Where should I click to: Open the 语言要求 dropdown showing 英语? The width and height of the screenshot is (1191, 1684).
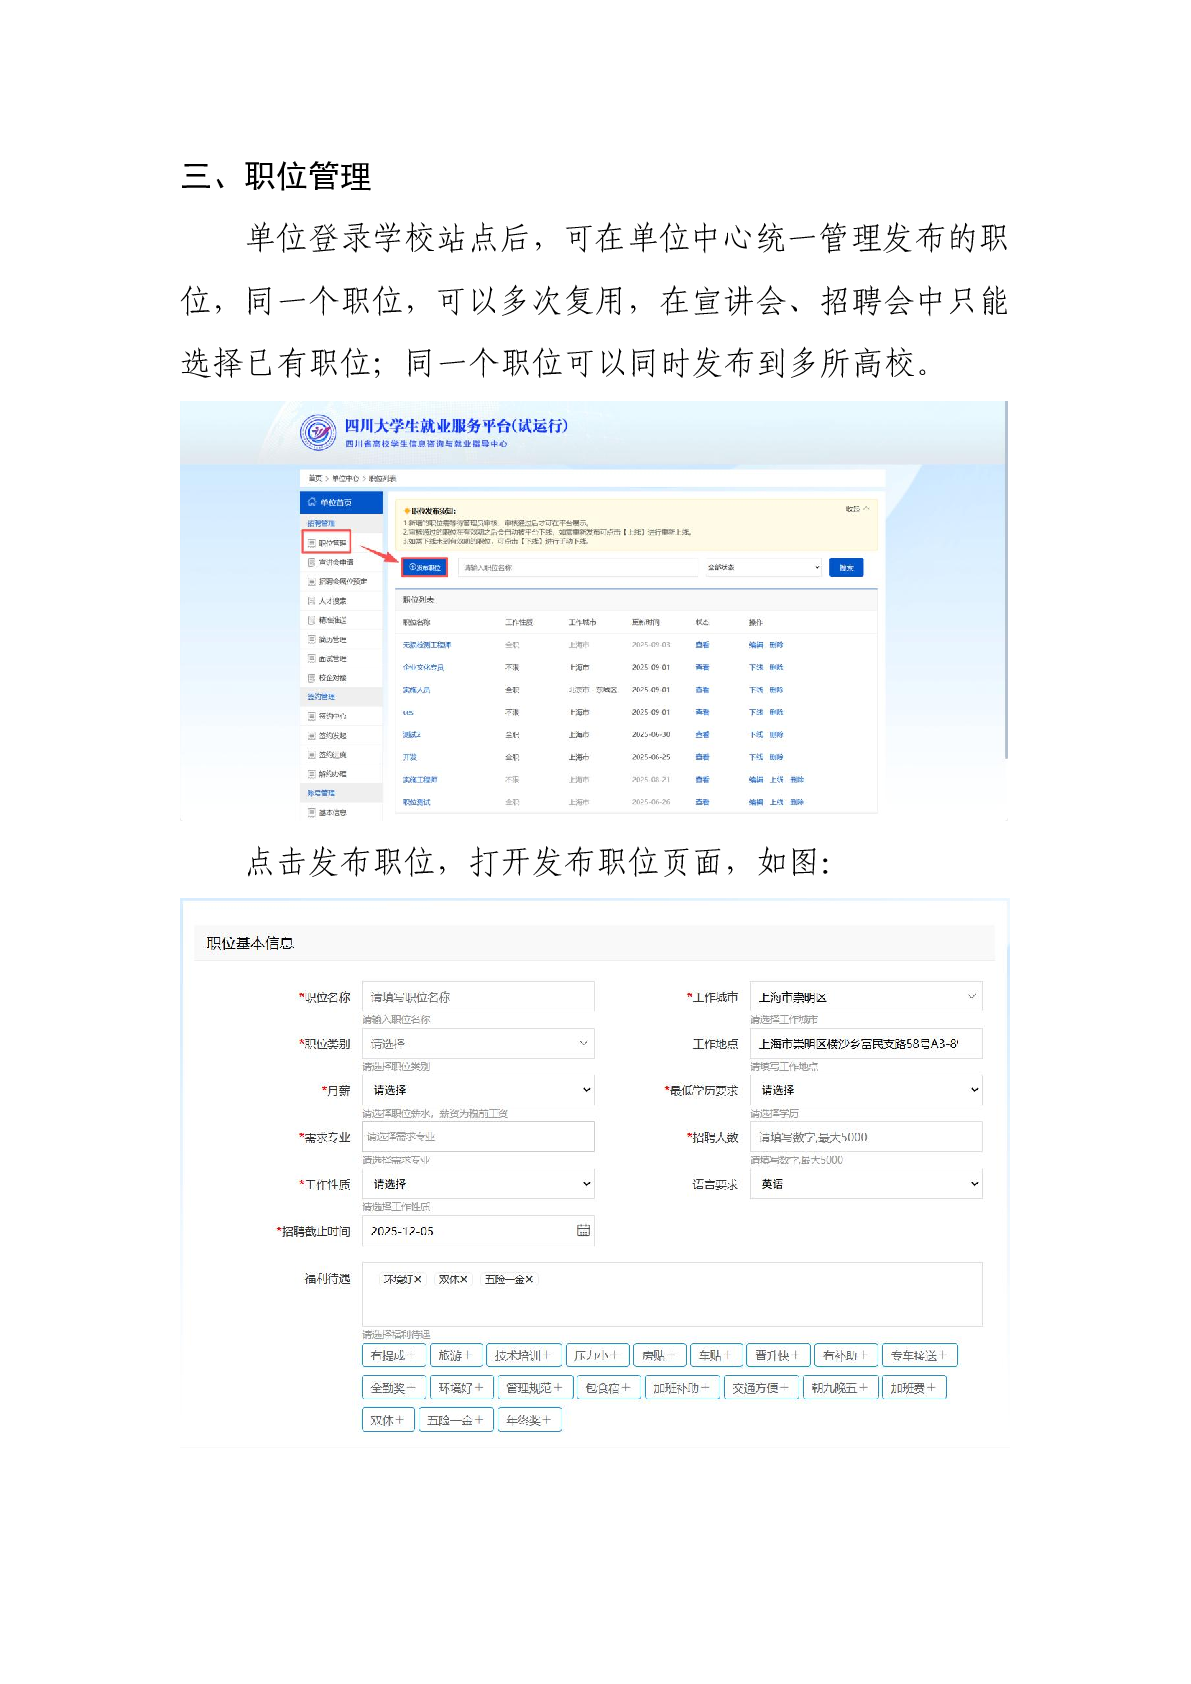pyautogui.click(x=866, y=1184)
